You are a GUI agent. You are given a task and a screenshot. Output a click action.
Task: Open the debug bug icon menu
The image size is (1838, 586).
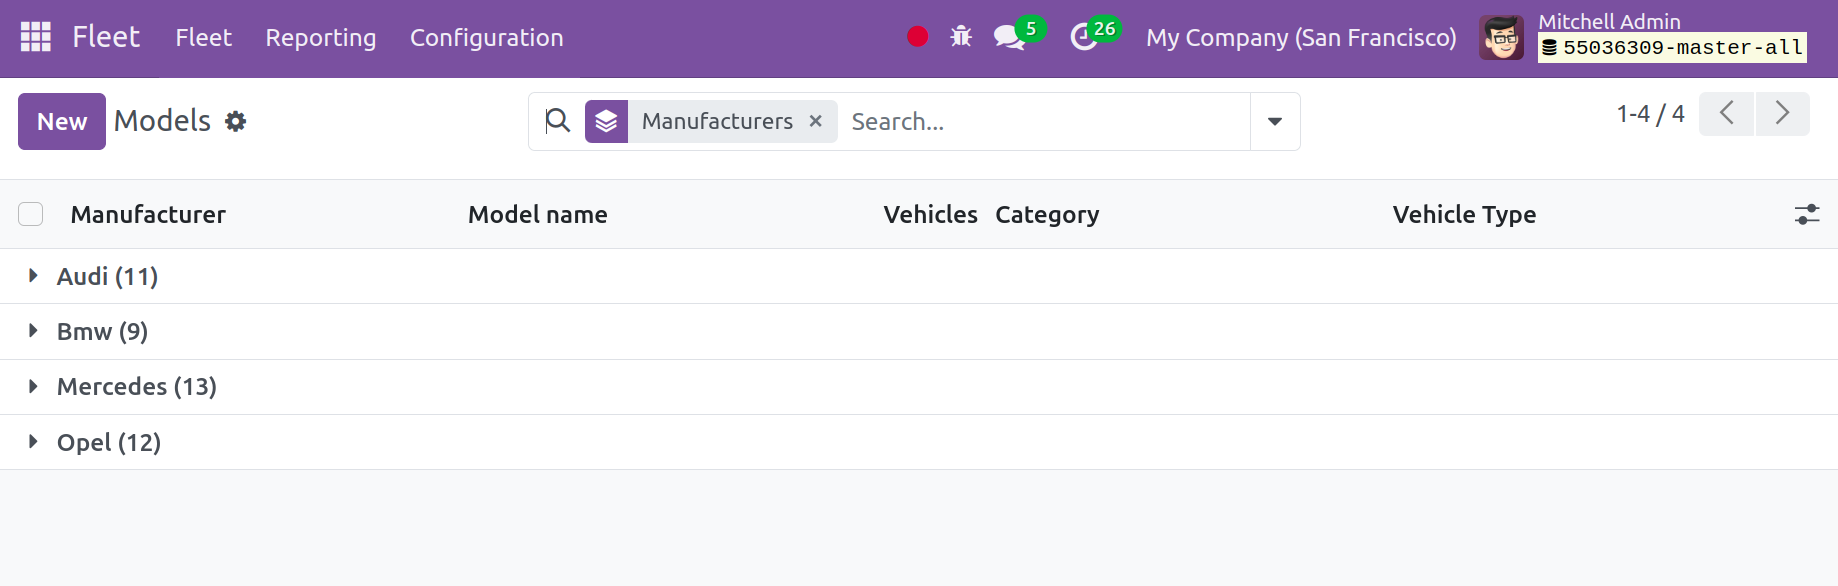point(961,37)
